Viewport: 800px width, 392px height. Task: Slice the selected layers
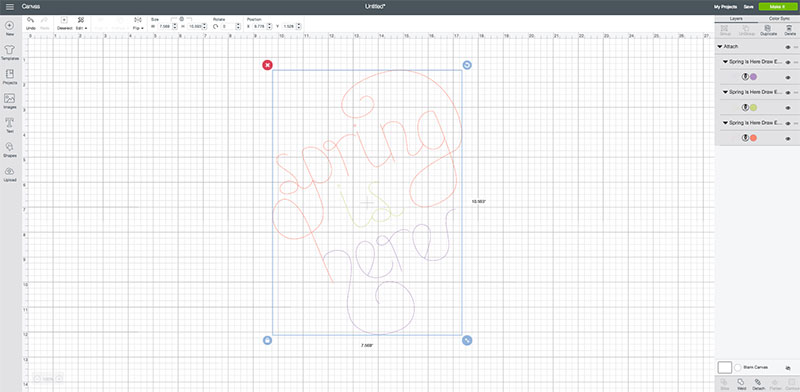click(724, 384)
